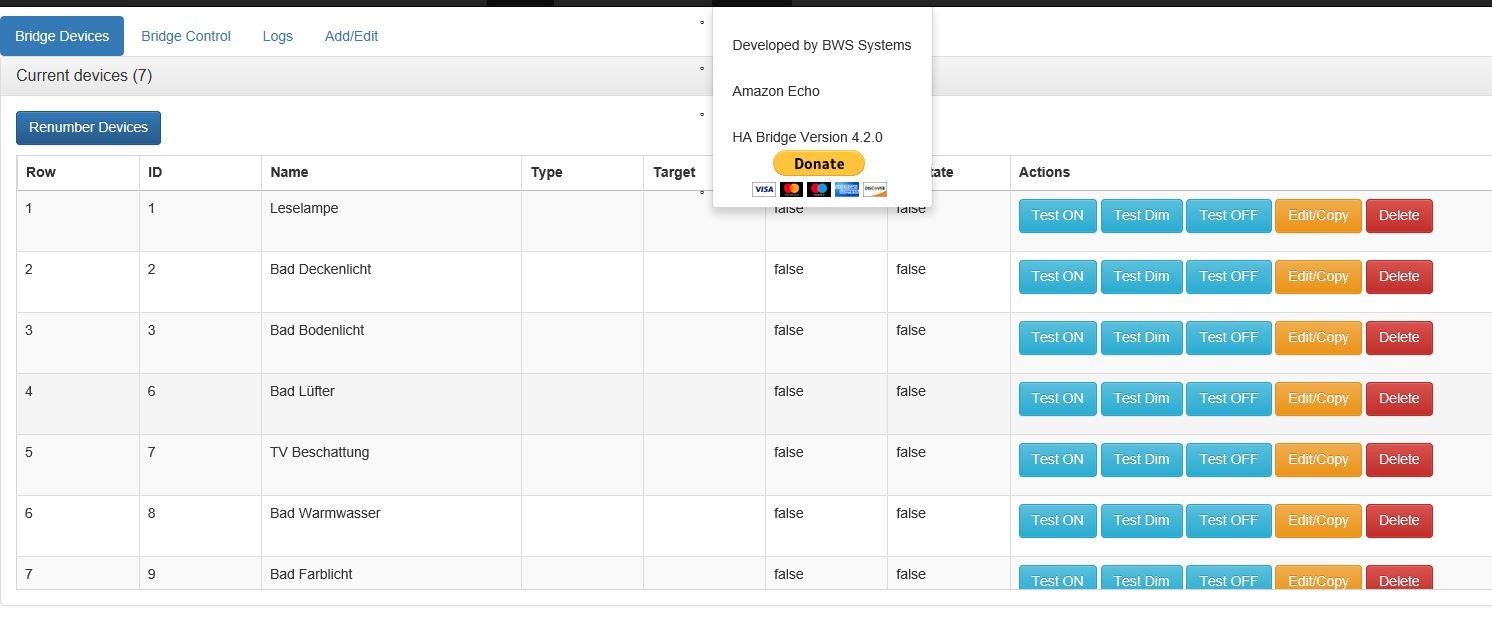Viewport: 1492px width, 620px height.
Task: Click Edit/Copy for Bad Deckenlicht
Action: click(1318, 276)
